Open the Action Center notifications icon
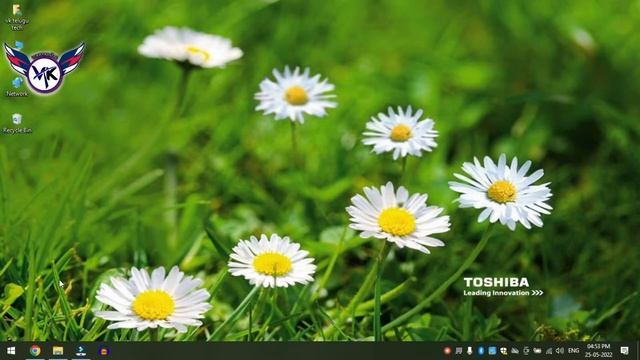 (624, 351)
